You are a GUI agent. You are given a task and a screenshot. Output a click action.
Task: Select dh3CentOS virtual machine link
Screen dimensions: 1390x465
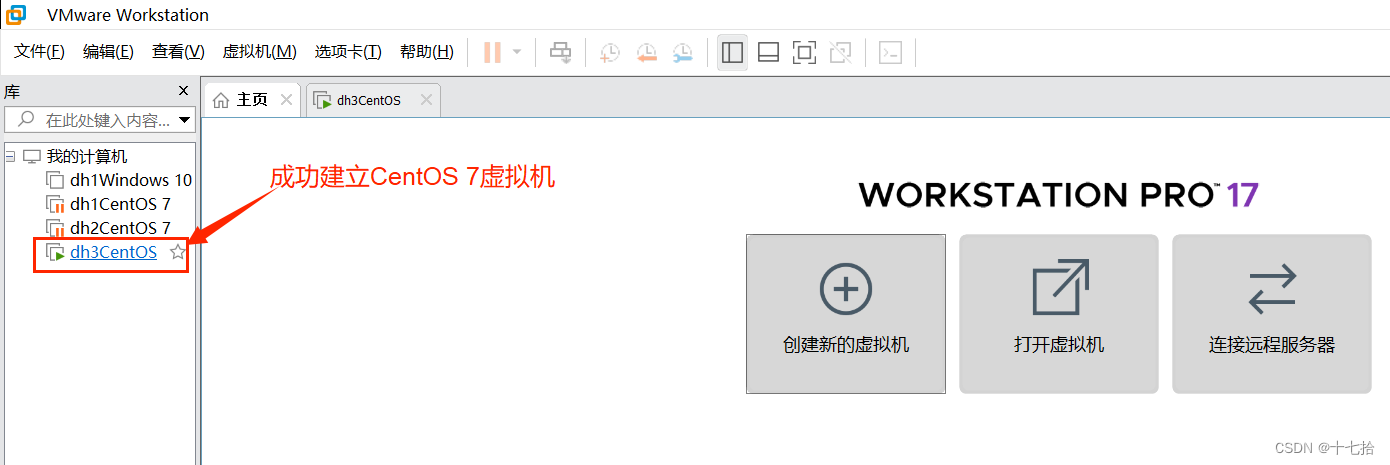[x=113, y=252]
